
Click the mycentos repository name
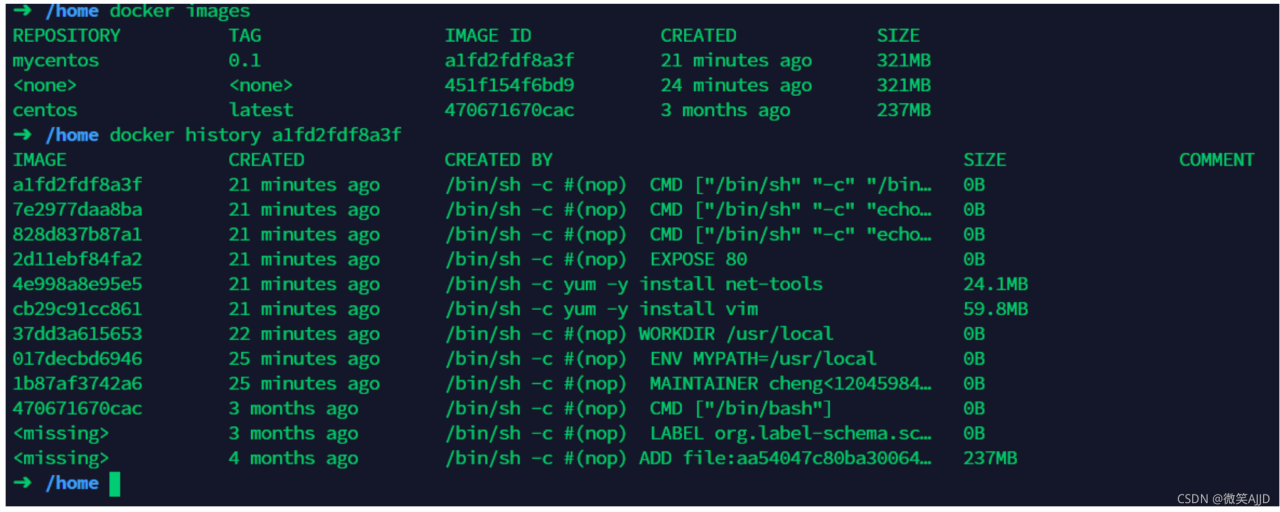tap(56, 60)
